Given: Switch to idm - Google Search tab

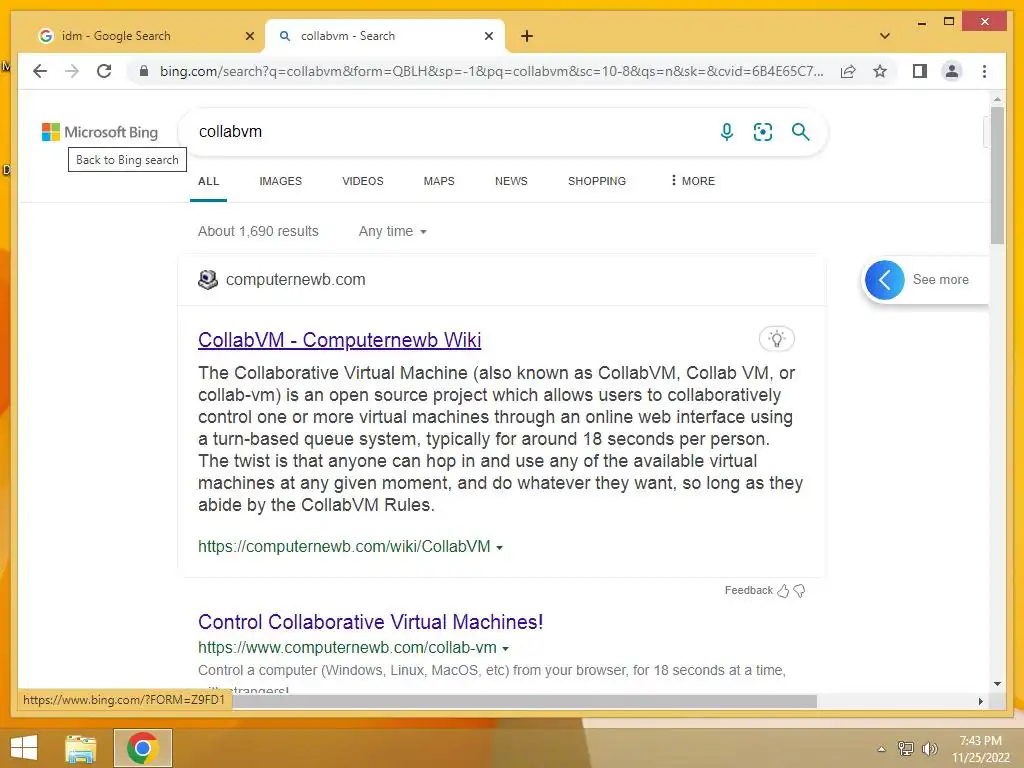Looking at the screenshot, I should coord(144,36).
